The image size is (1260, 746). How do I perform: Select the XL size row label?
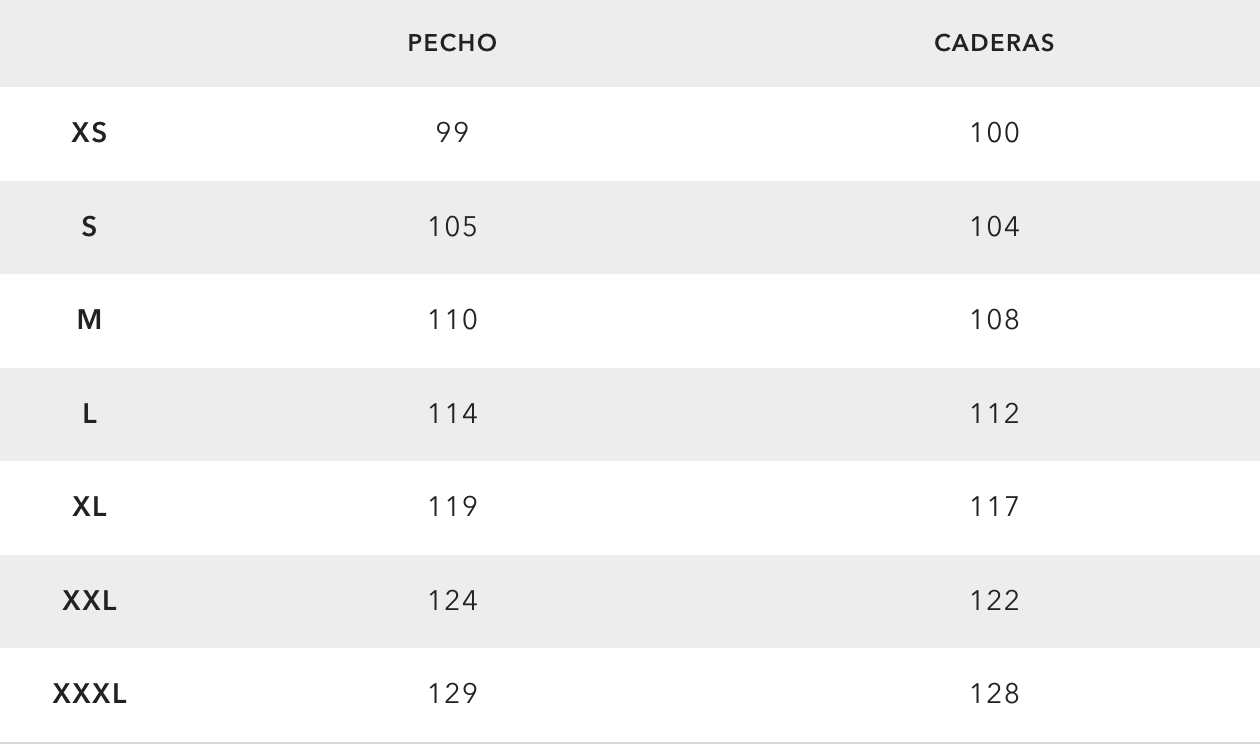[x=89, y=507]
